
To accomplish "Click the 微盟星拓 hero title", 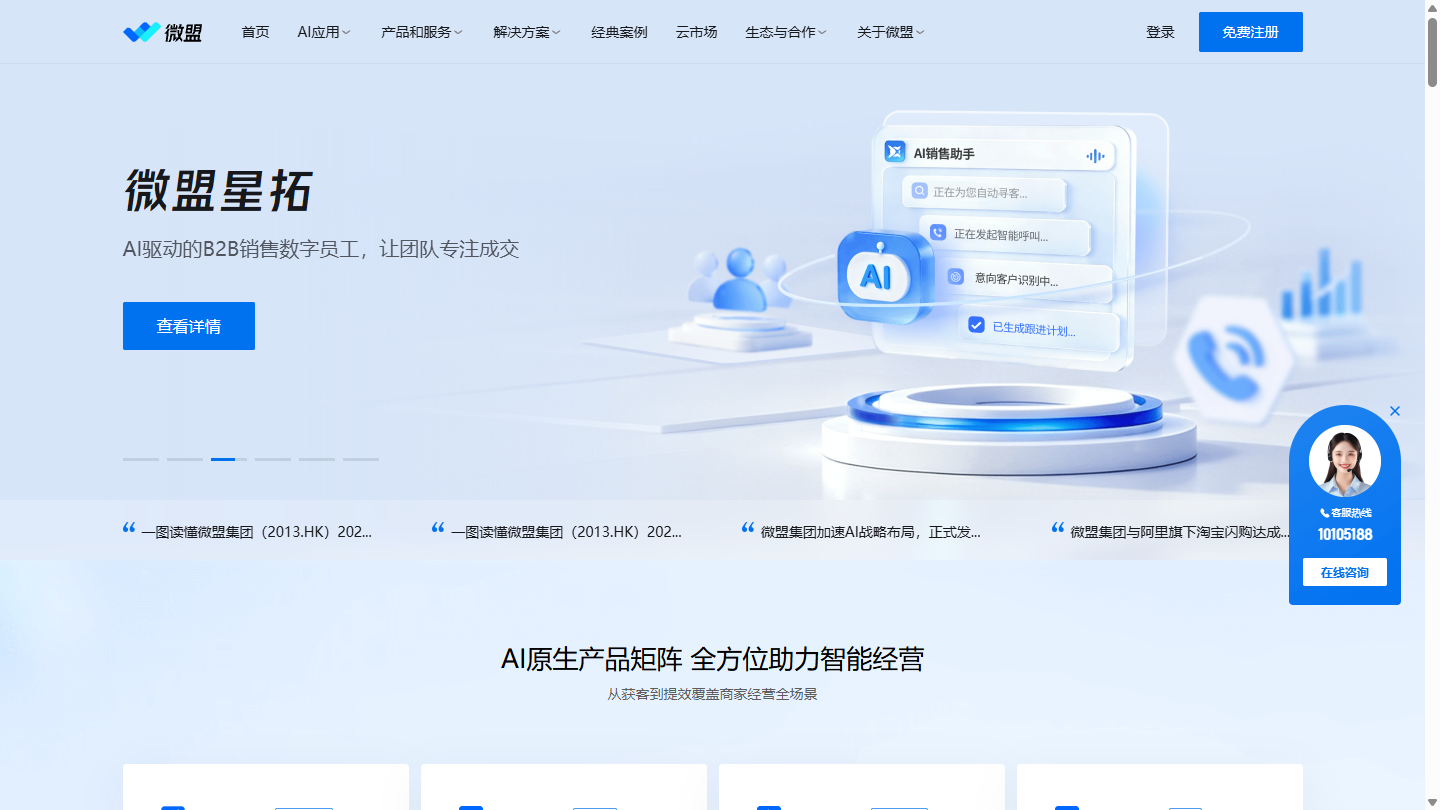I will tap(218, 190).
